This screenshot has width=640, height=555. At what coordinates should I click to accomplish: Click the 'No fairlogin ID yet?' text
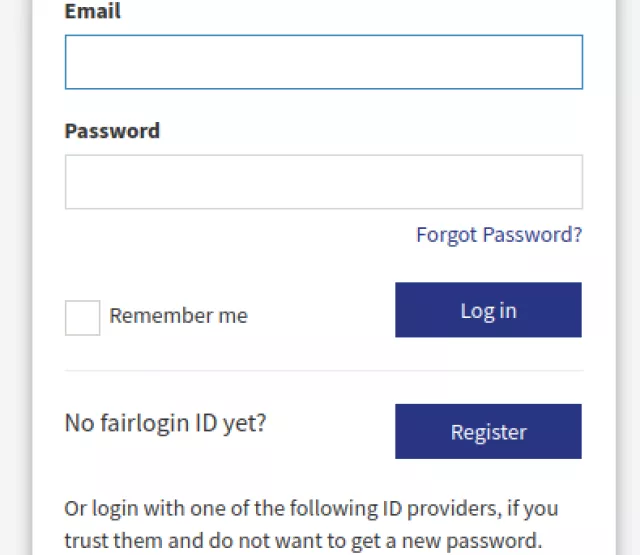click(x=165, y=423)
